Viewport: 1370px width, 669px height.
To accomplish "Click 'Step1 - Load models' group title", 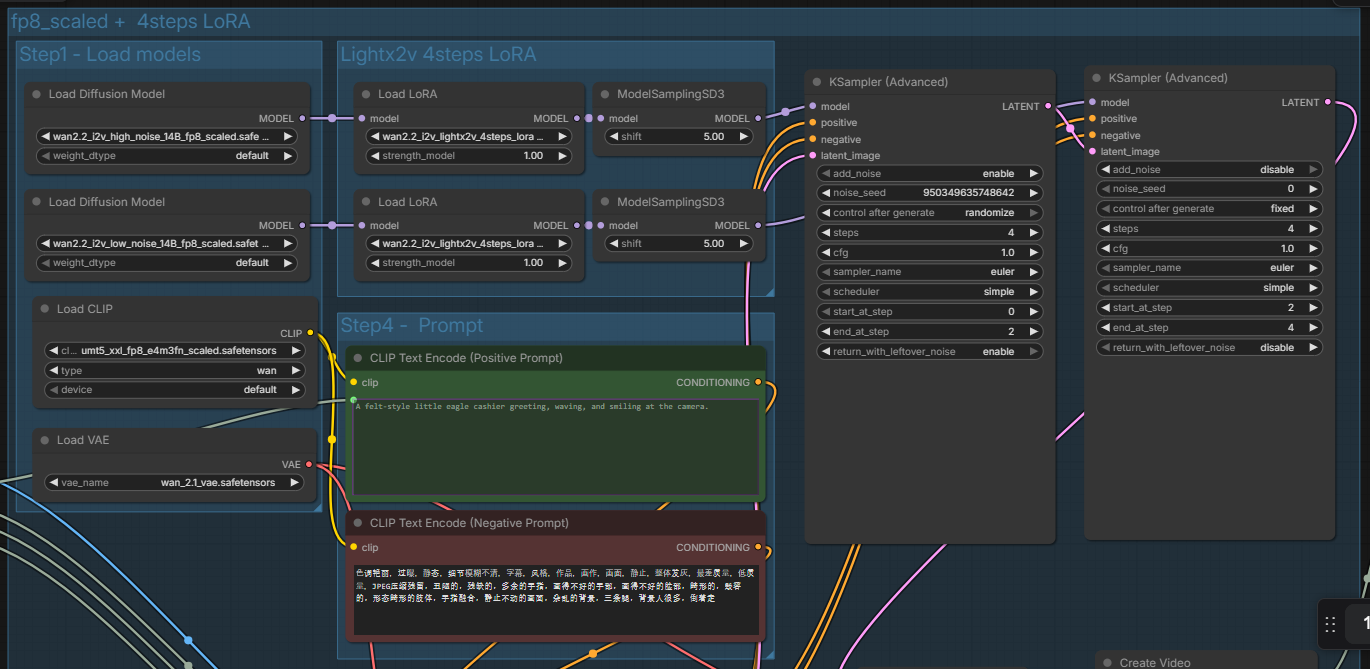I will click(x=110, y=54).
